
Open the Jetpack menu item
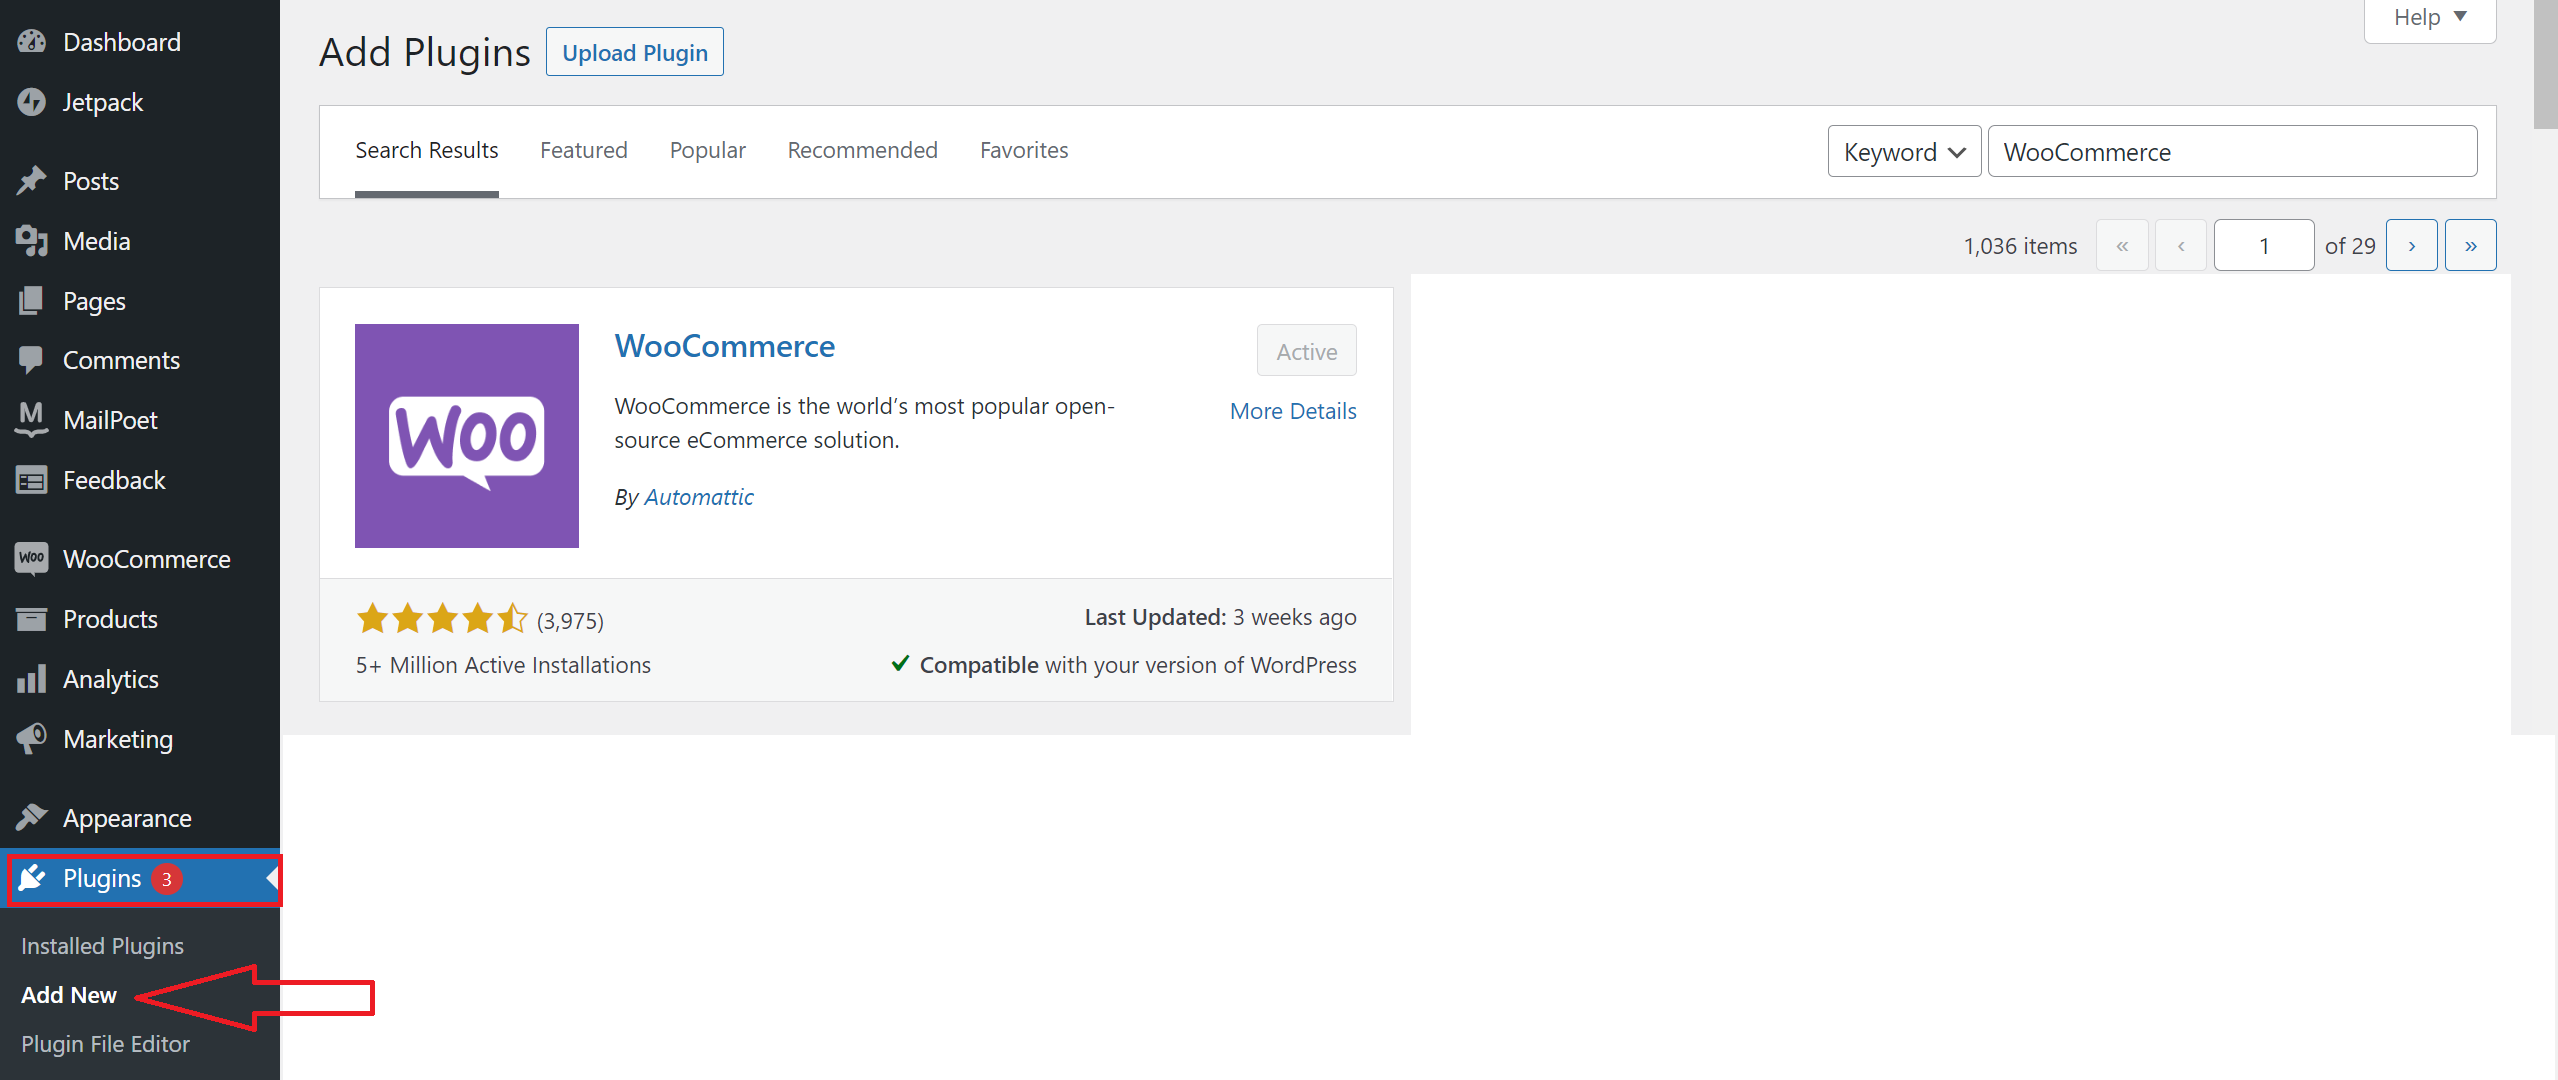(140, 102)
